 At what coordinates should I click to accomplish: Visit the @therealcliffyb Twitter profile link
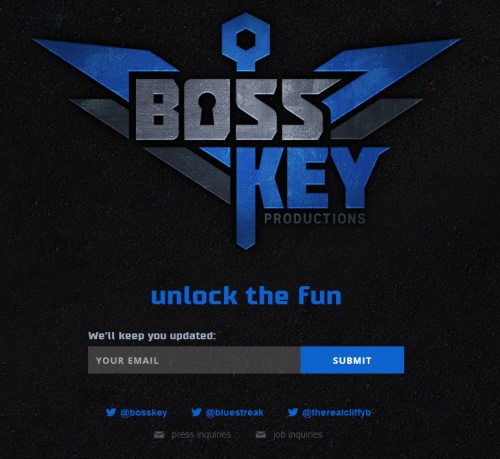(336, 413)
